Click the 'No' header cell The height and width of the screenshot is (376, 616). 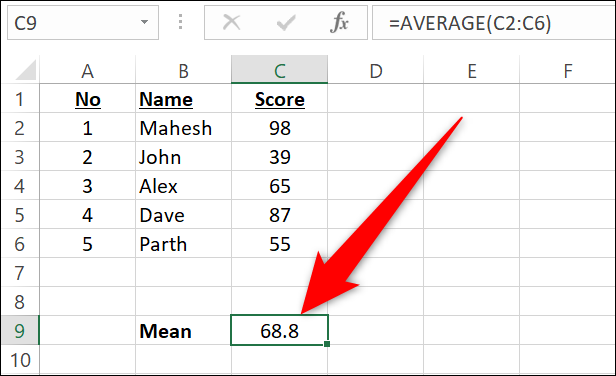(x=88, y=98)
